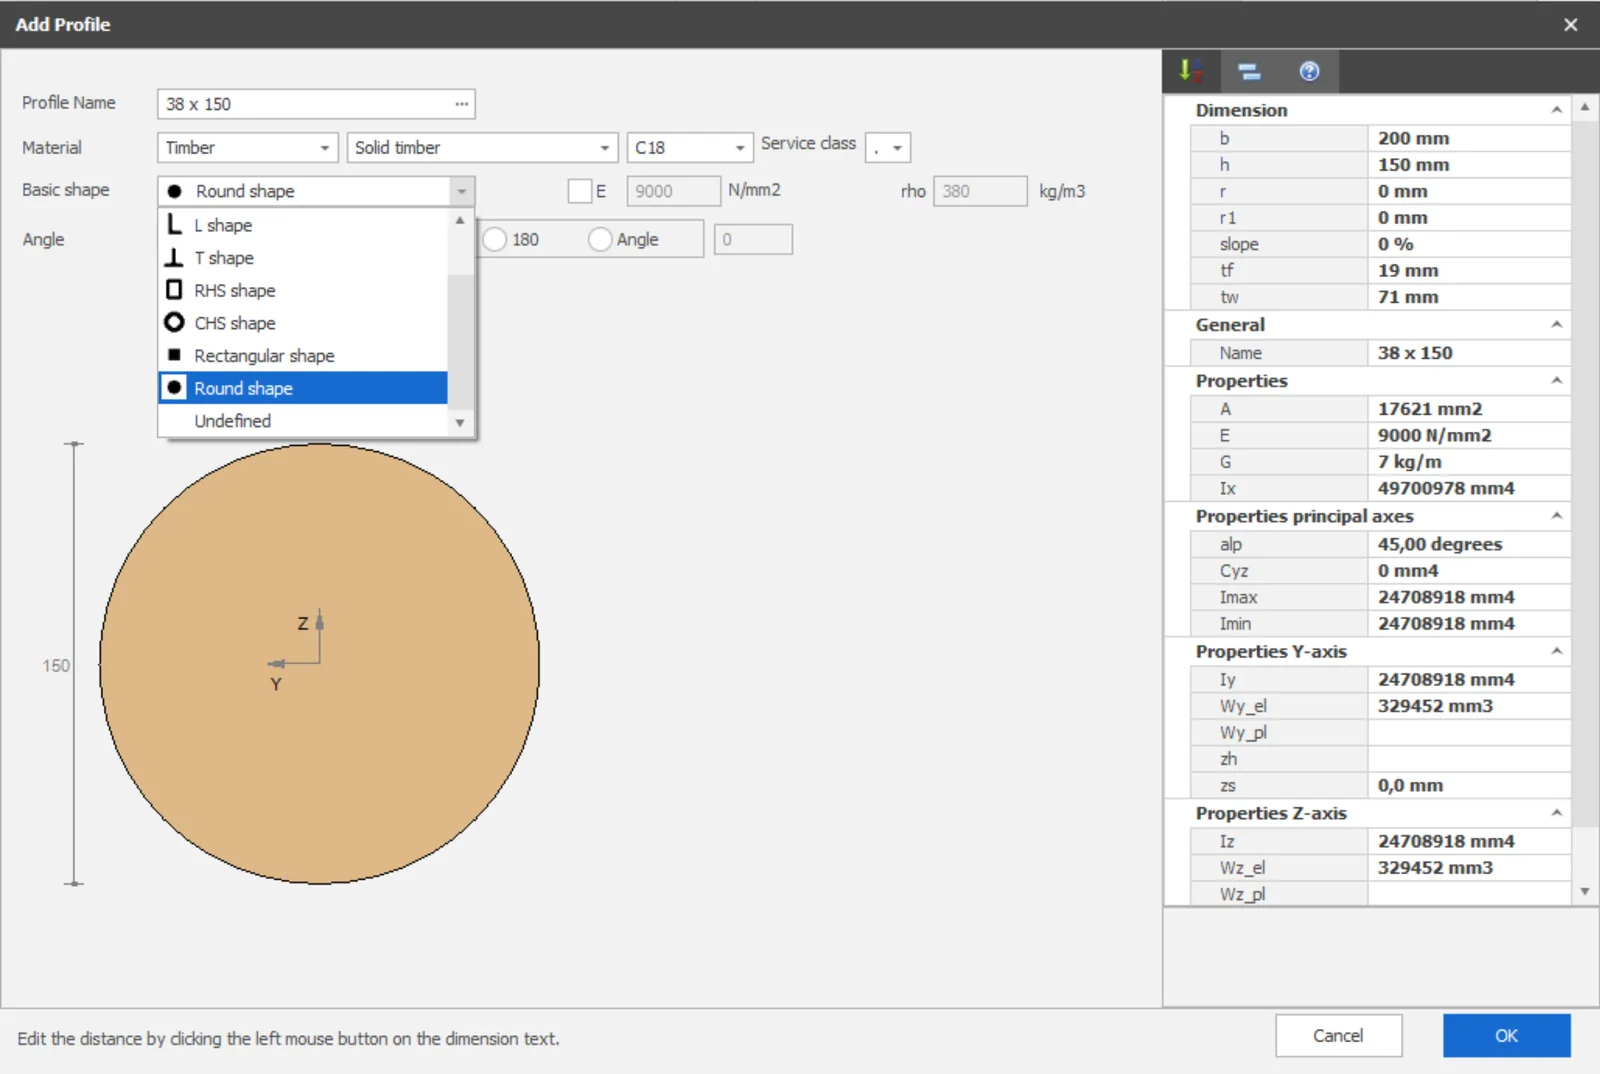1600x1074 pixels.
Task: Select the custom Angle radio button
Action: [x=600, y=240]
